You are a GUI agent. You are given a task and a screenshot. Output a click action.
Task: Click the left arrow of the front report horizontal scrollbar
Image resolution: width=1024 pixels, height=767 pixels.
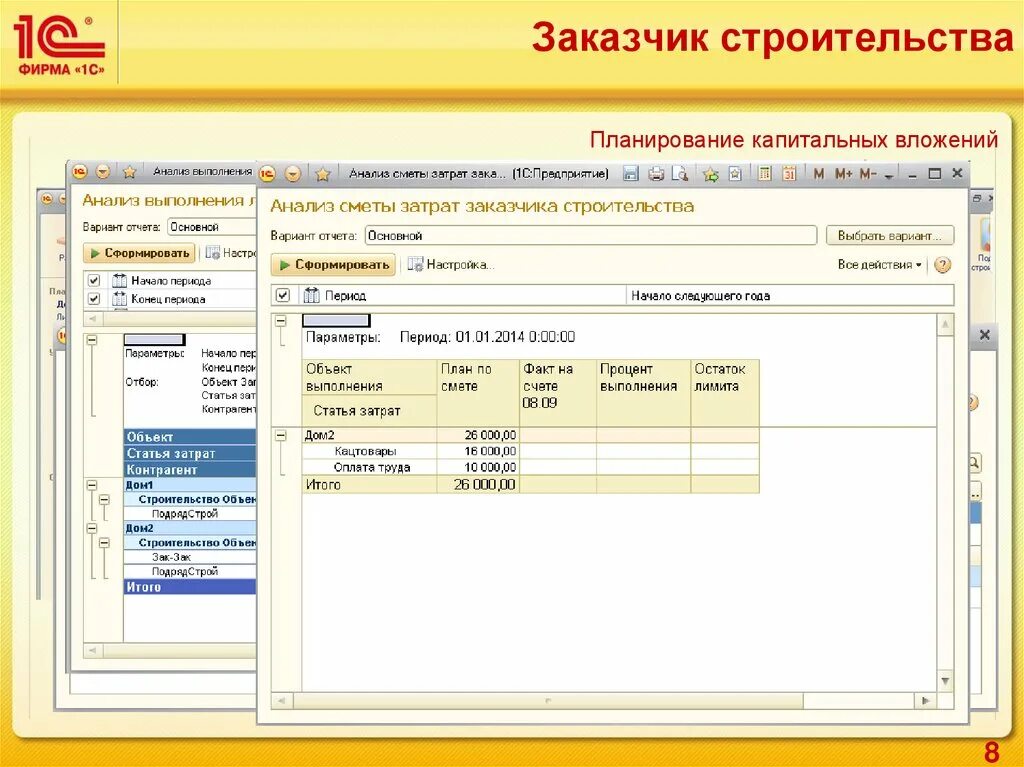click(282, 700)
